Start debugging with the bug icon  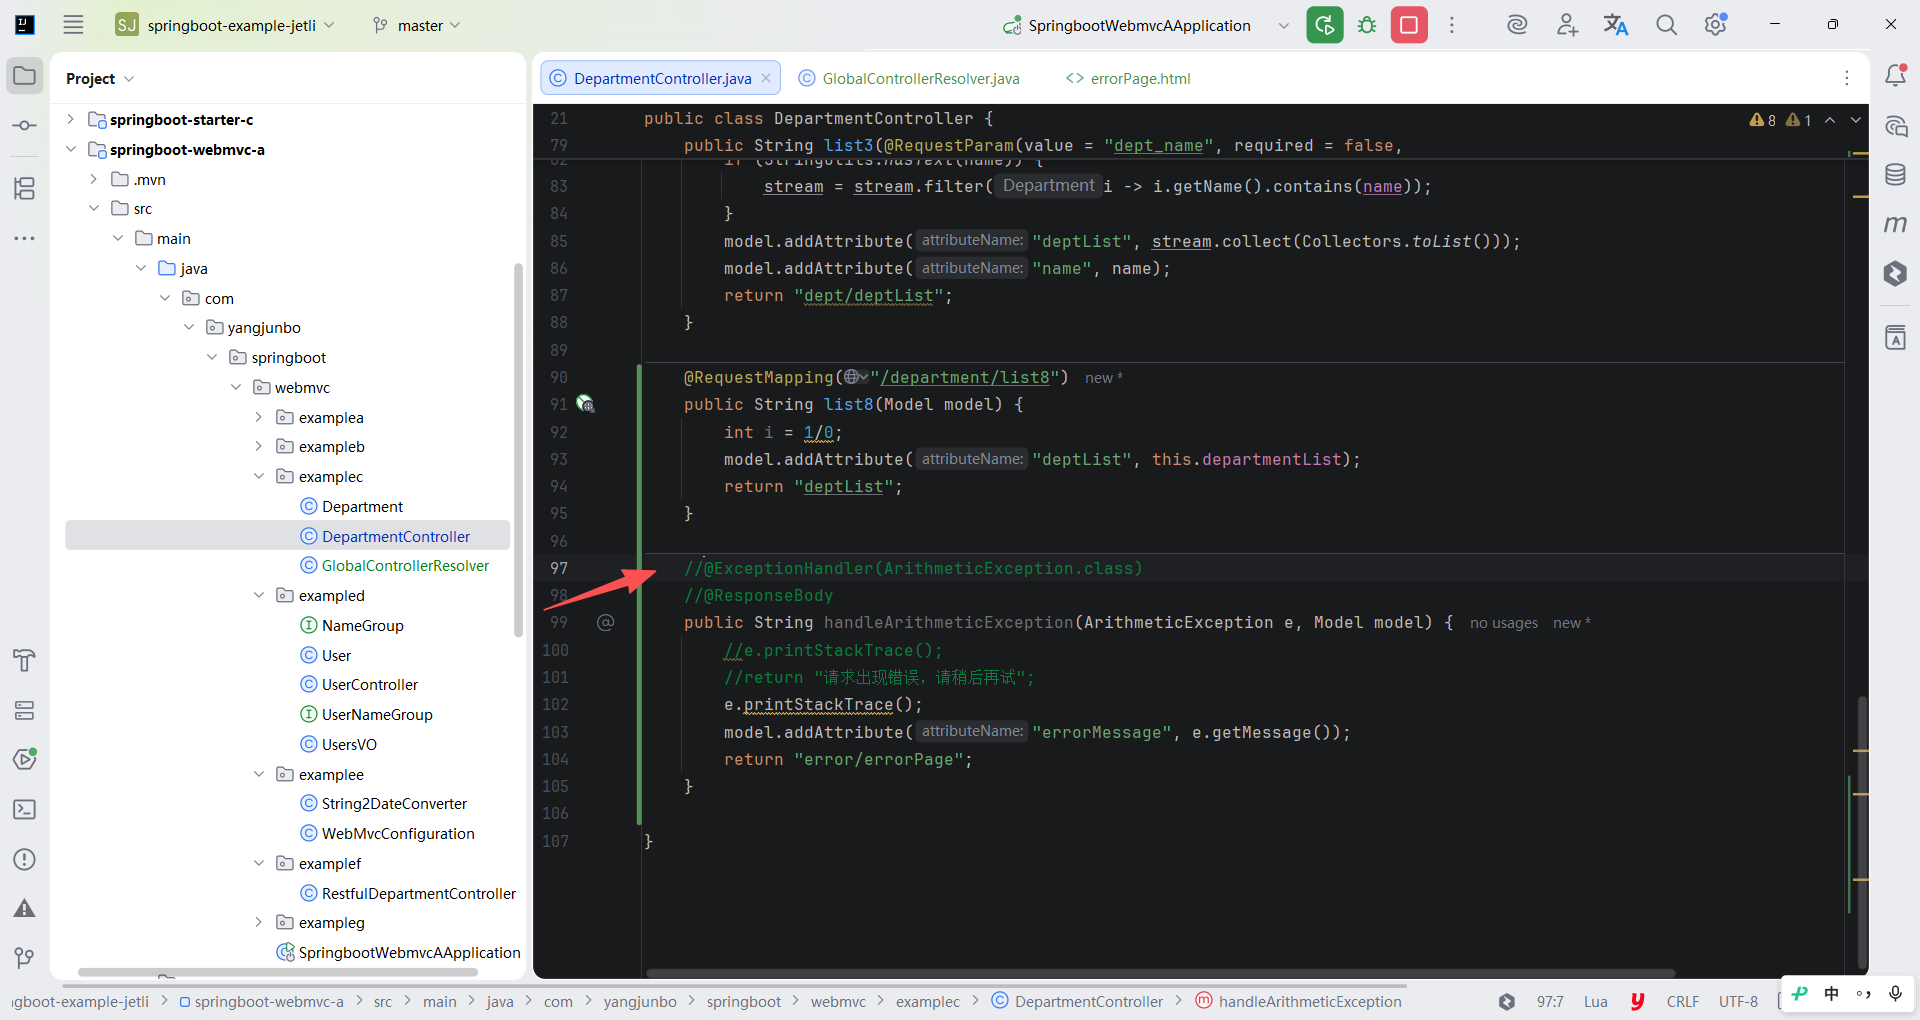click(x=1367, y=25)
